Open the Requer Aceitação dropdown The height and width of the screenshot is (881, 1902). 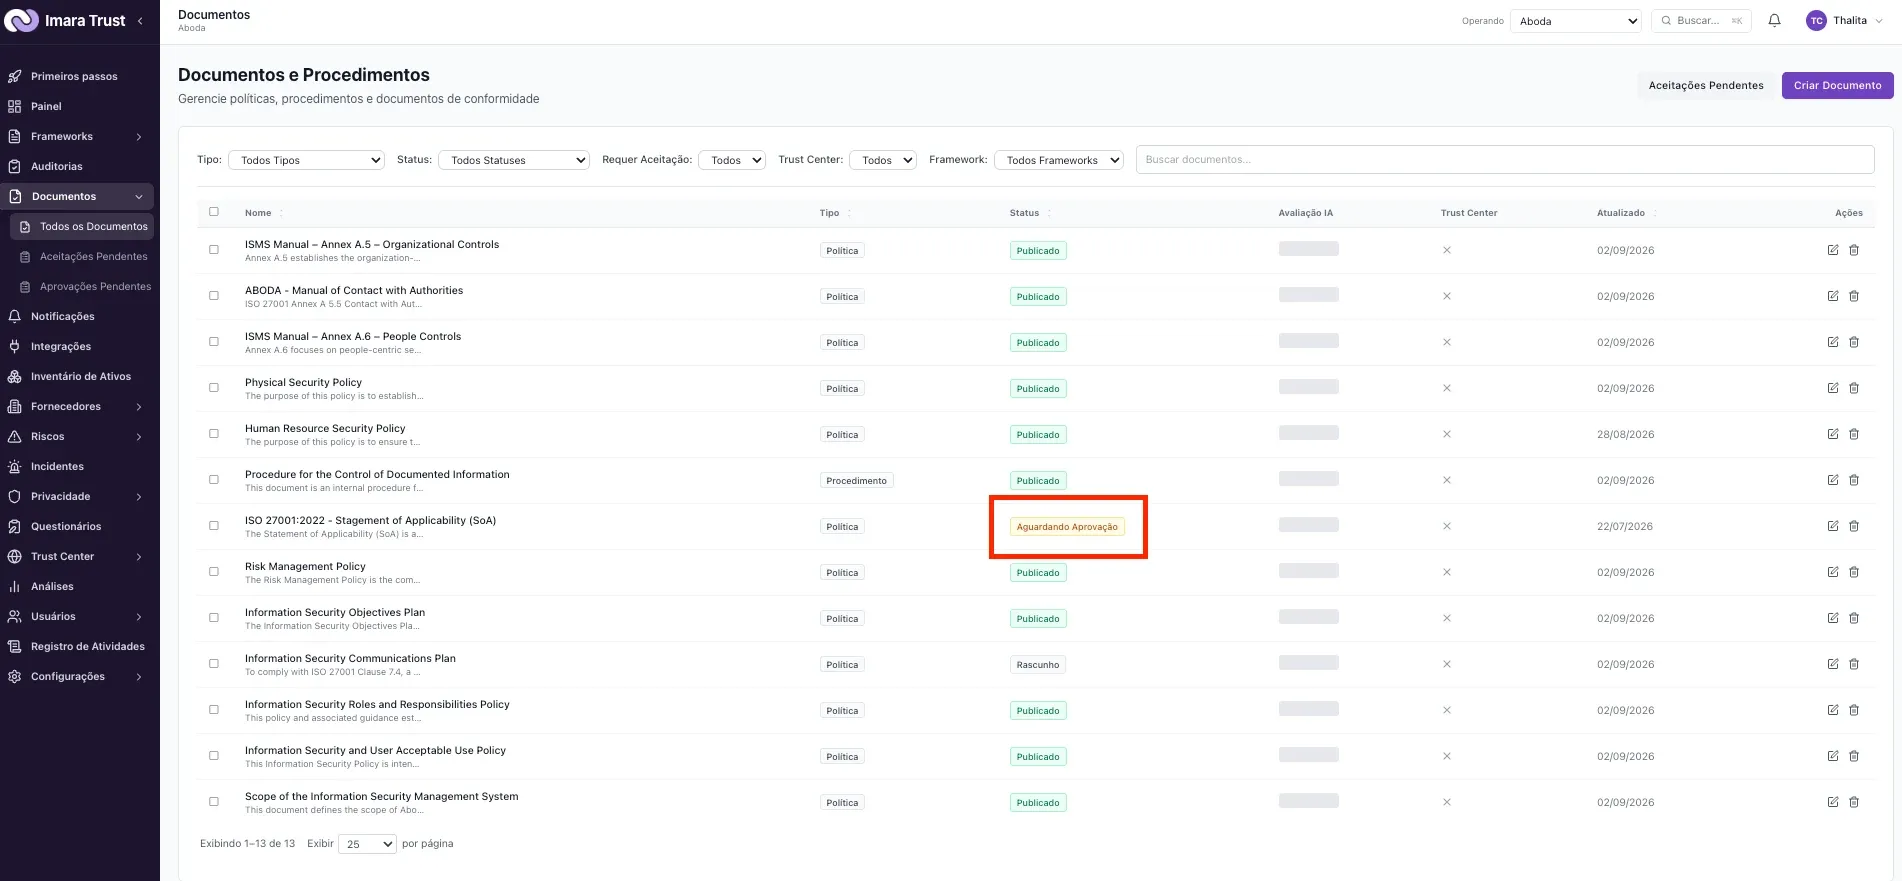tap(732, 160)
